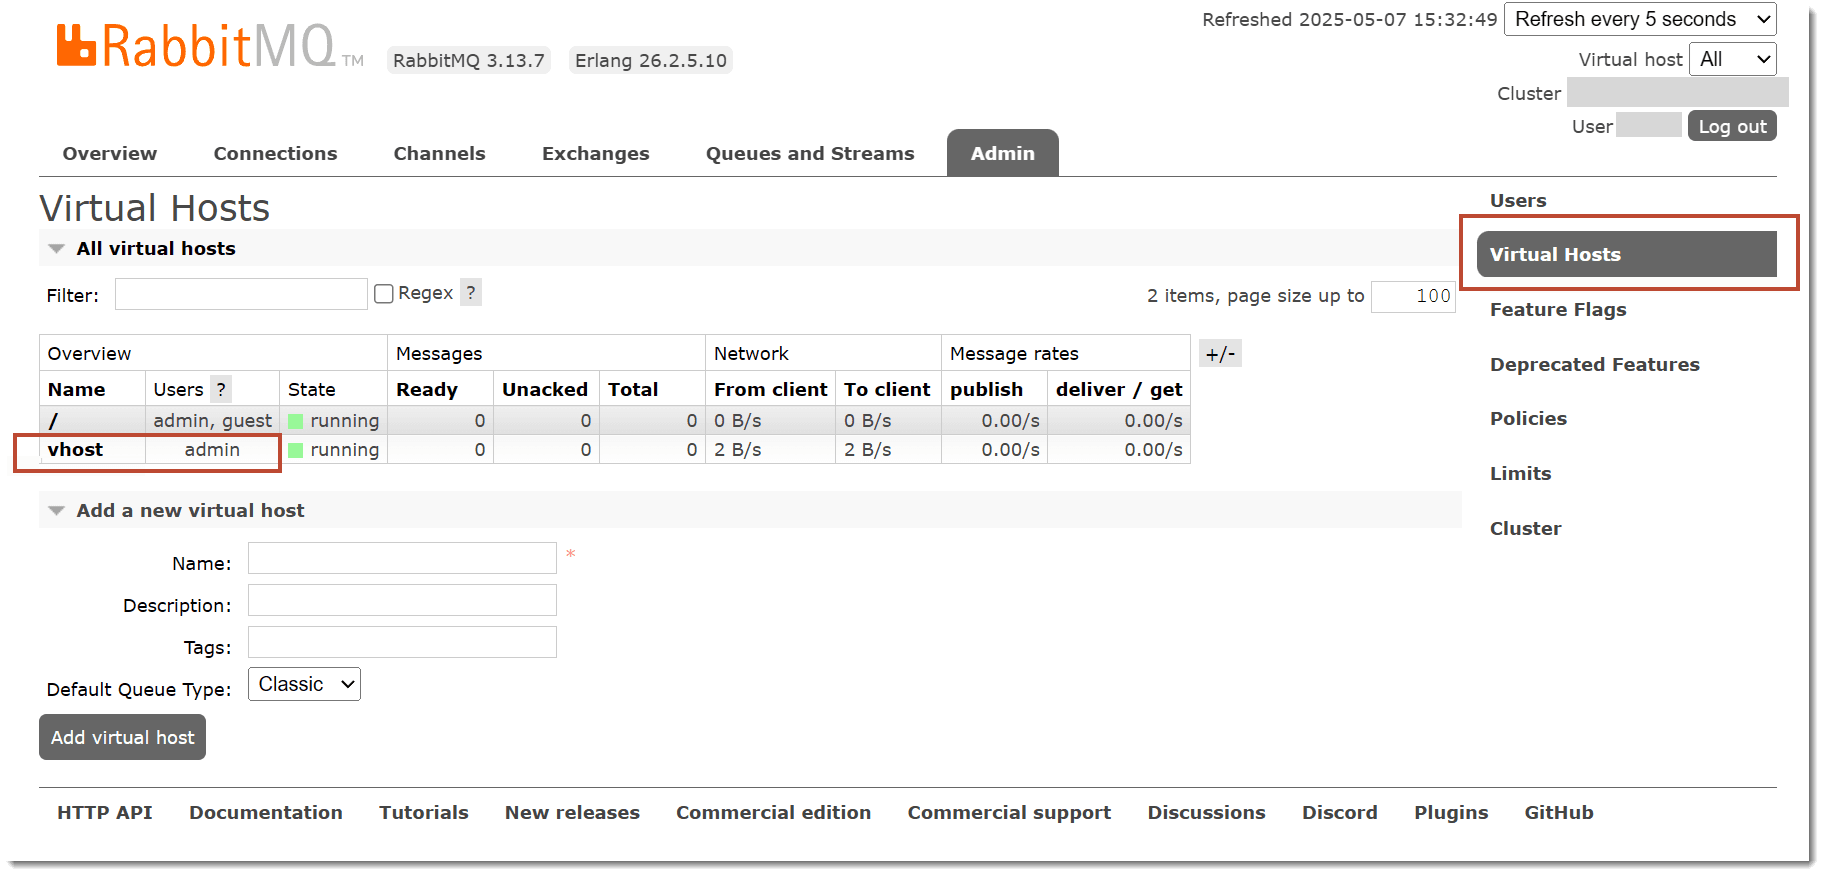Screen dimensions: 1824x876
Task: Click the 2 B/s From client value
Action: coord(738,449)
